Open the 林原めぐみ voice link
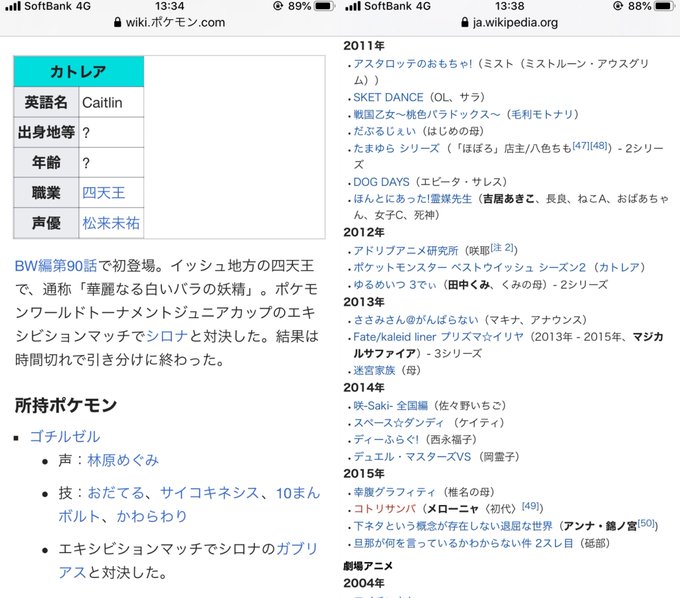680x598 pixels. tap(123, 460)
